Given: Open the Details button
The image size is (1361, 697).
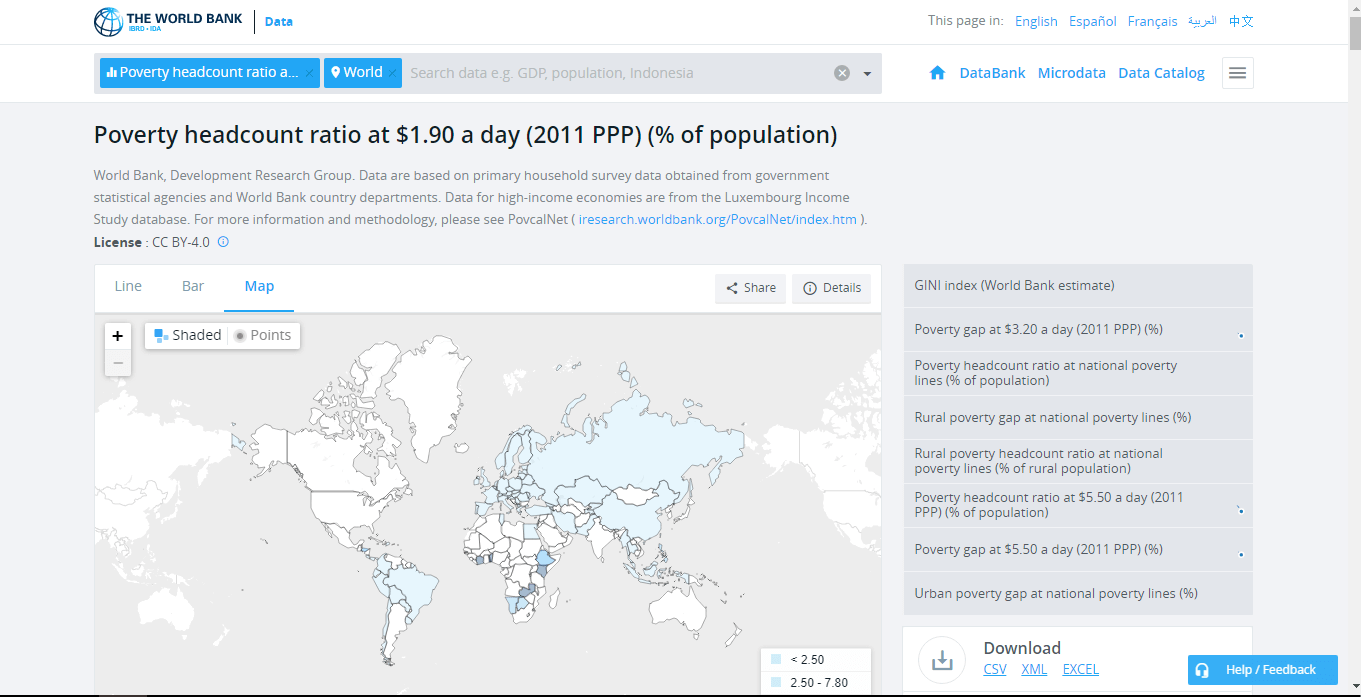Looking at the screenshot, I should point(831,288).
